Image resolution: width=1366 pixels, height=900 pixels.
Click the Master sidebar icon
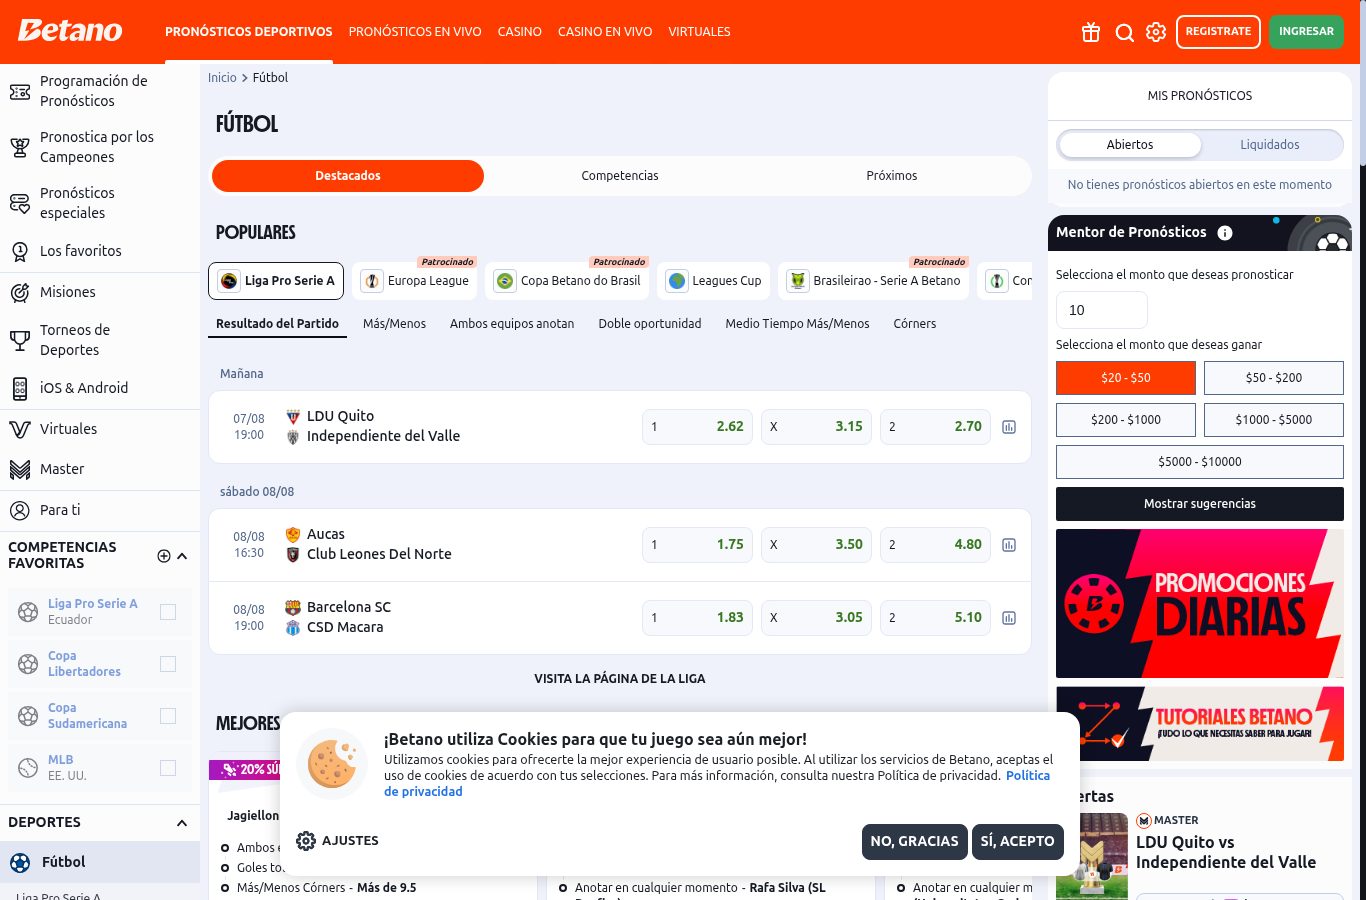tap(20, 470)
